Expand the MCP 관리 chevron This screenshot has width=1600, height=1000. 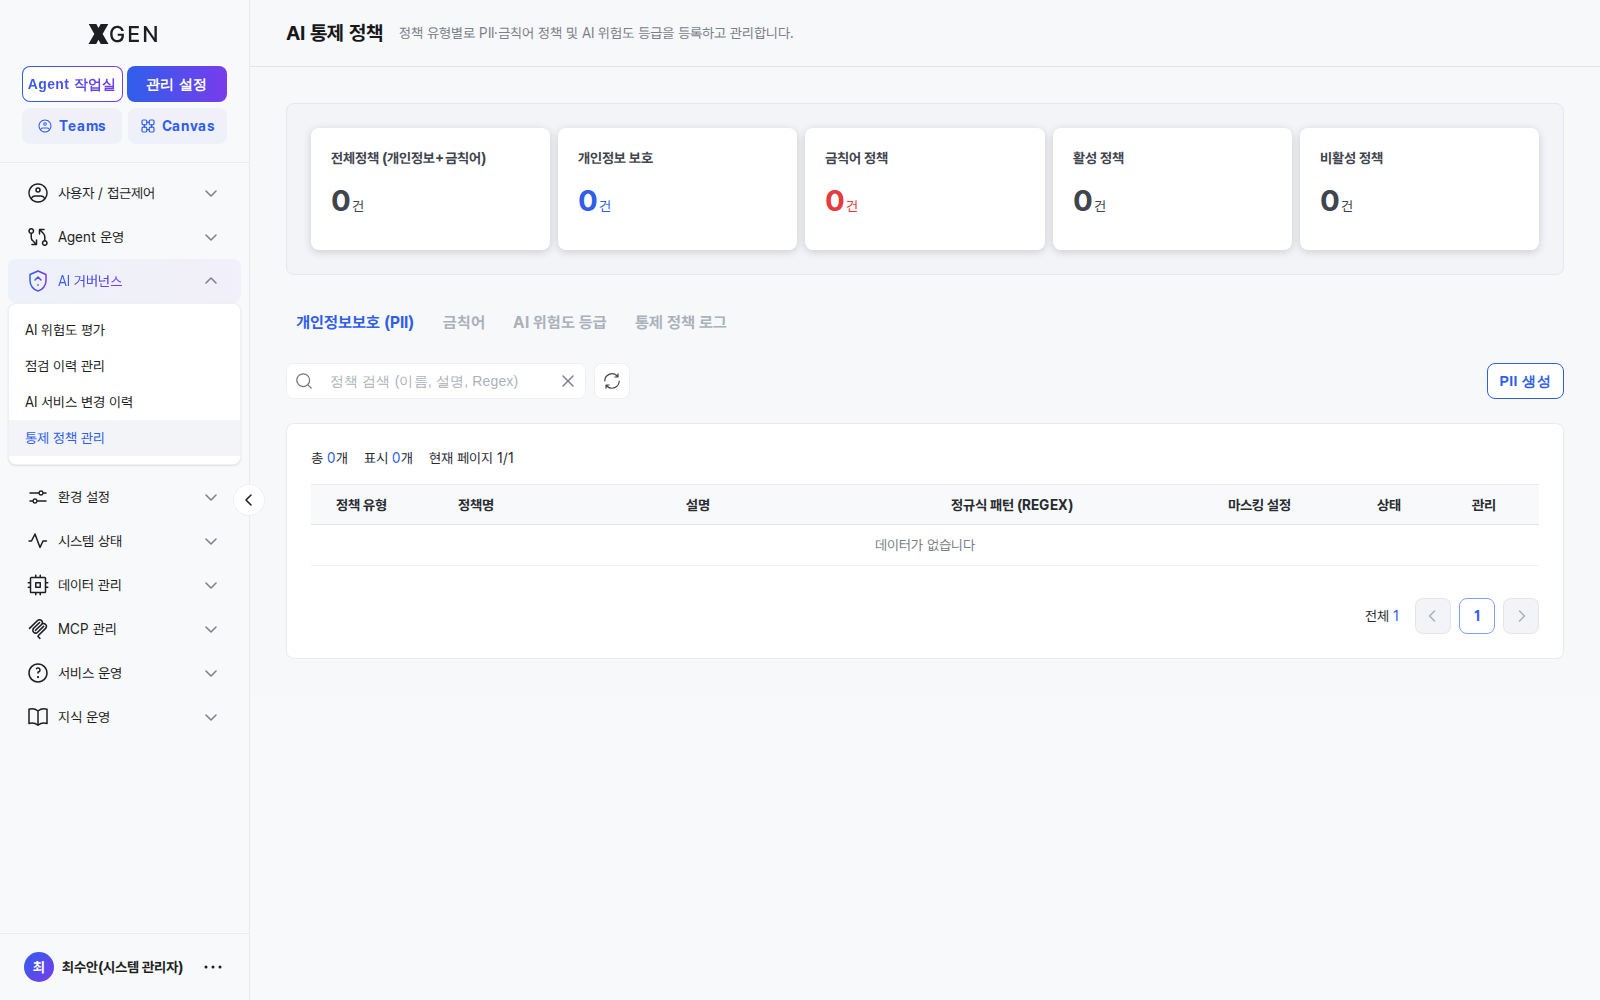pyautogui.click(x=211, y=629)
